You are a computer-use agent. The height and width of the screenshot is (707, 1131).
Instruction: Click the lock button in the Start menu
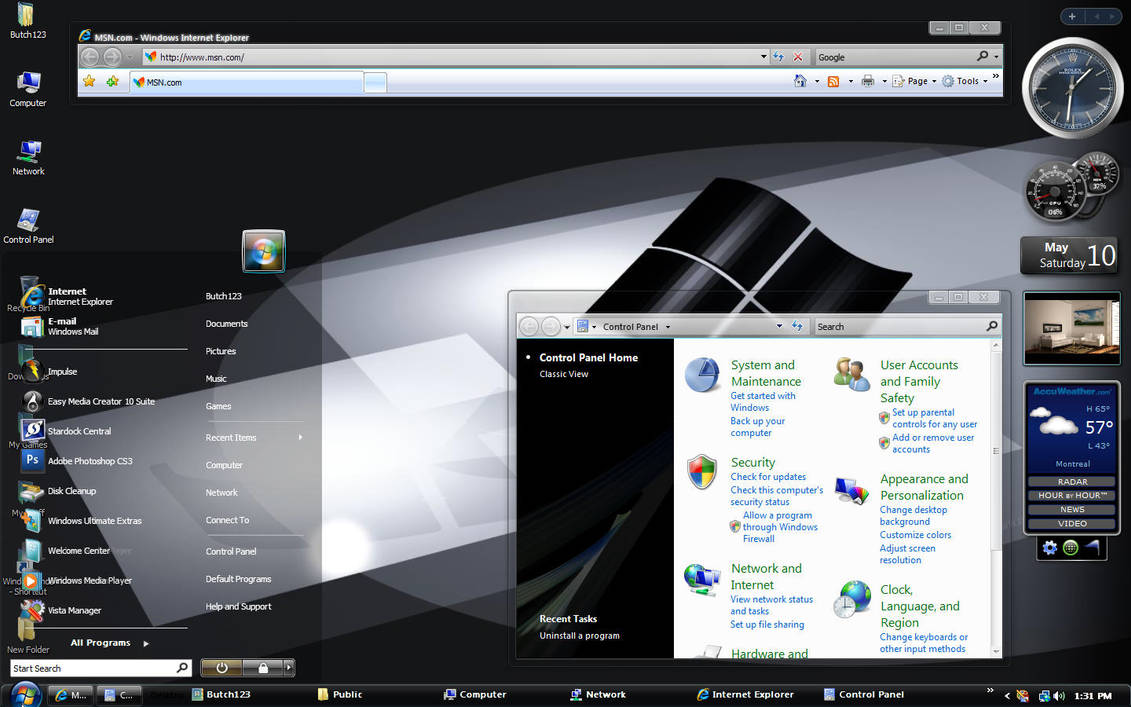click(x=263, y=668)
